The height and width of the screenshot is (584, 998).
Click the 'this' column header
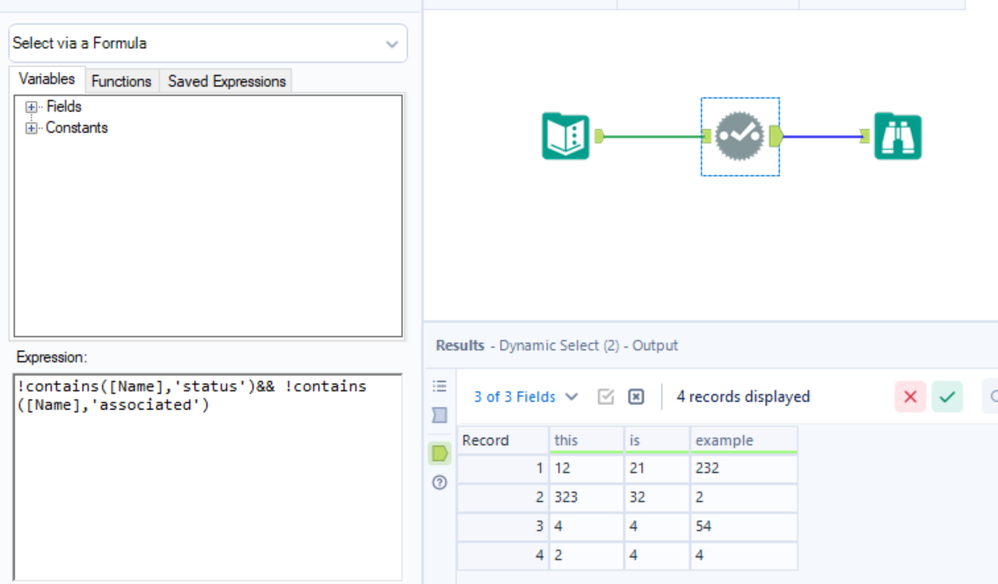(586, 440)
